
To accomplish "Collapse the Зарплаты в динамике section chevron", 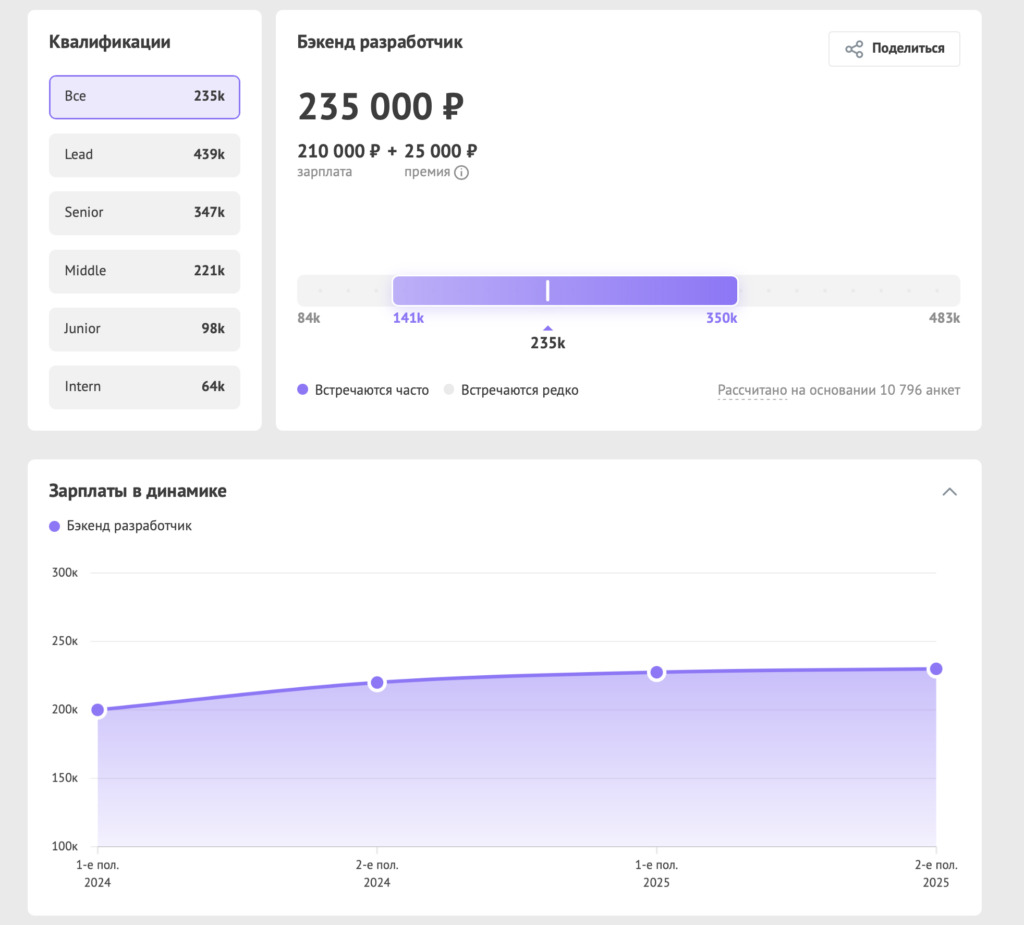I will tap(949, 491).
